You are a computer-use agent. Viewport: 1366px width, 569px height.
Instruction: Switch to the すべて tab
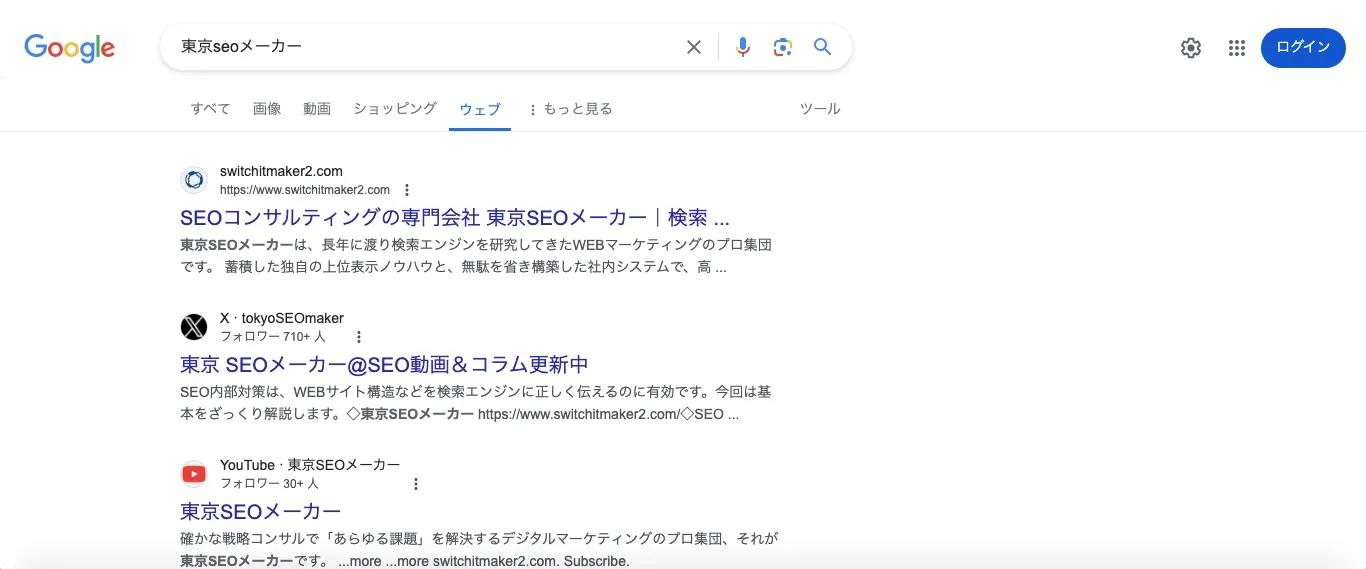[210, 108]
